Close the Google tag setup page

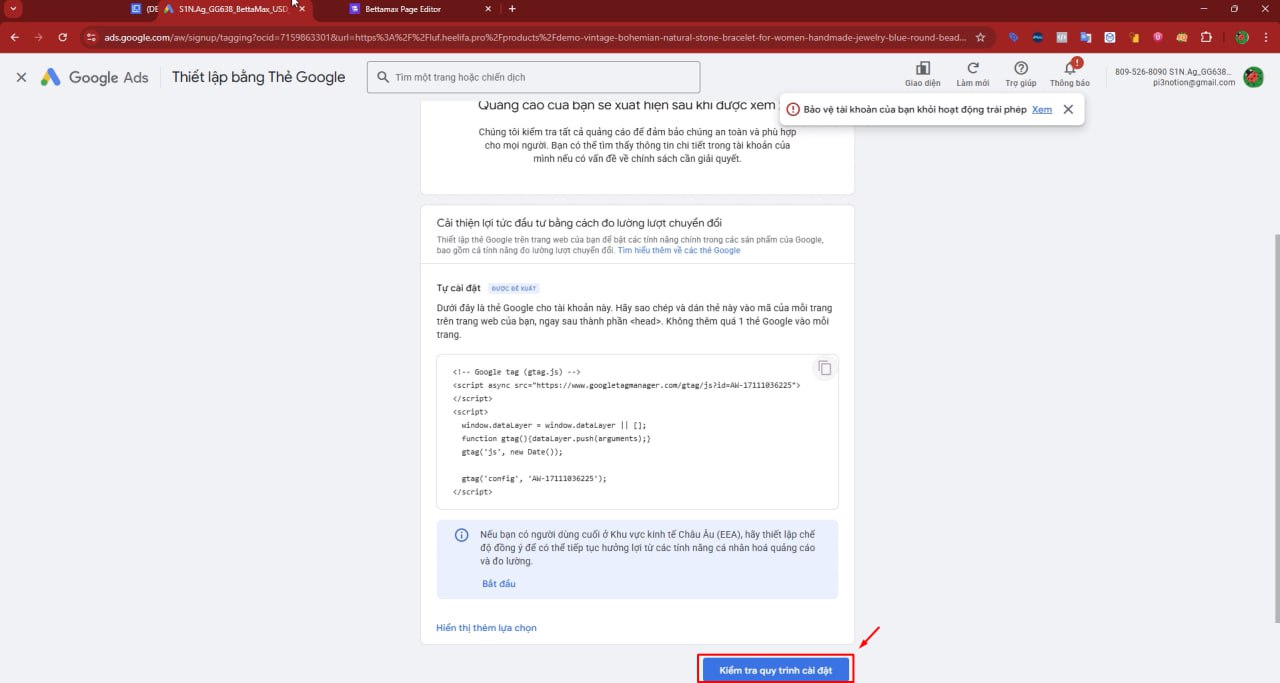21,77
